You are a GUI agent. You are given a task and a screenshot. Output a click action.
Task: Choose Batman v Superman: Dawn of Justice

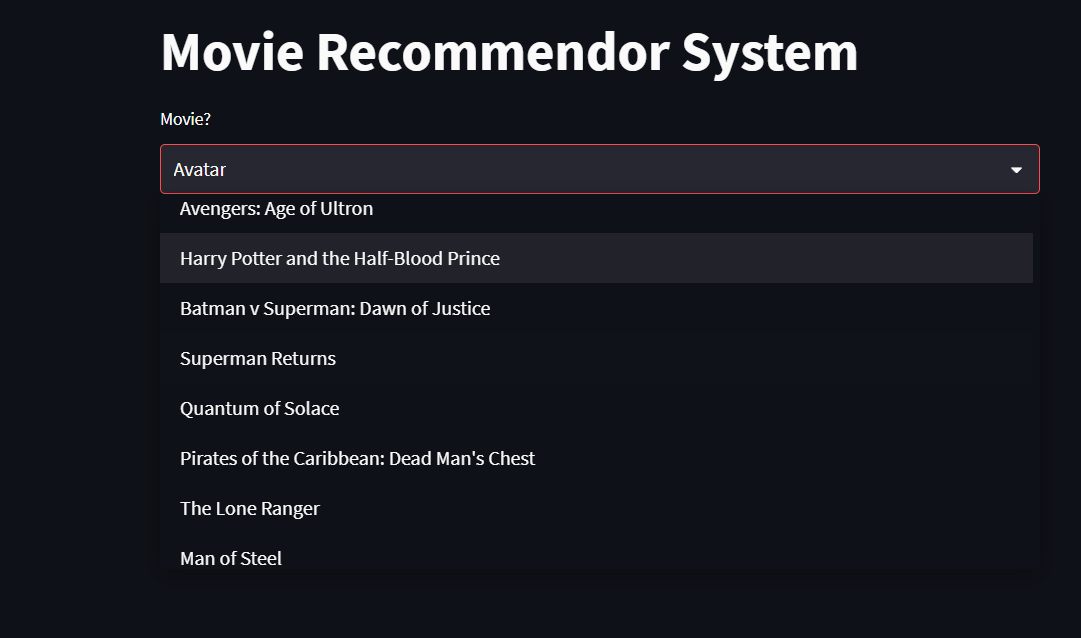click(334, 308)
